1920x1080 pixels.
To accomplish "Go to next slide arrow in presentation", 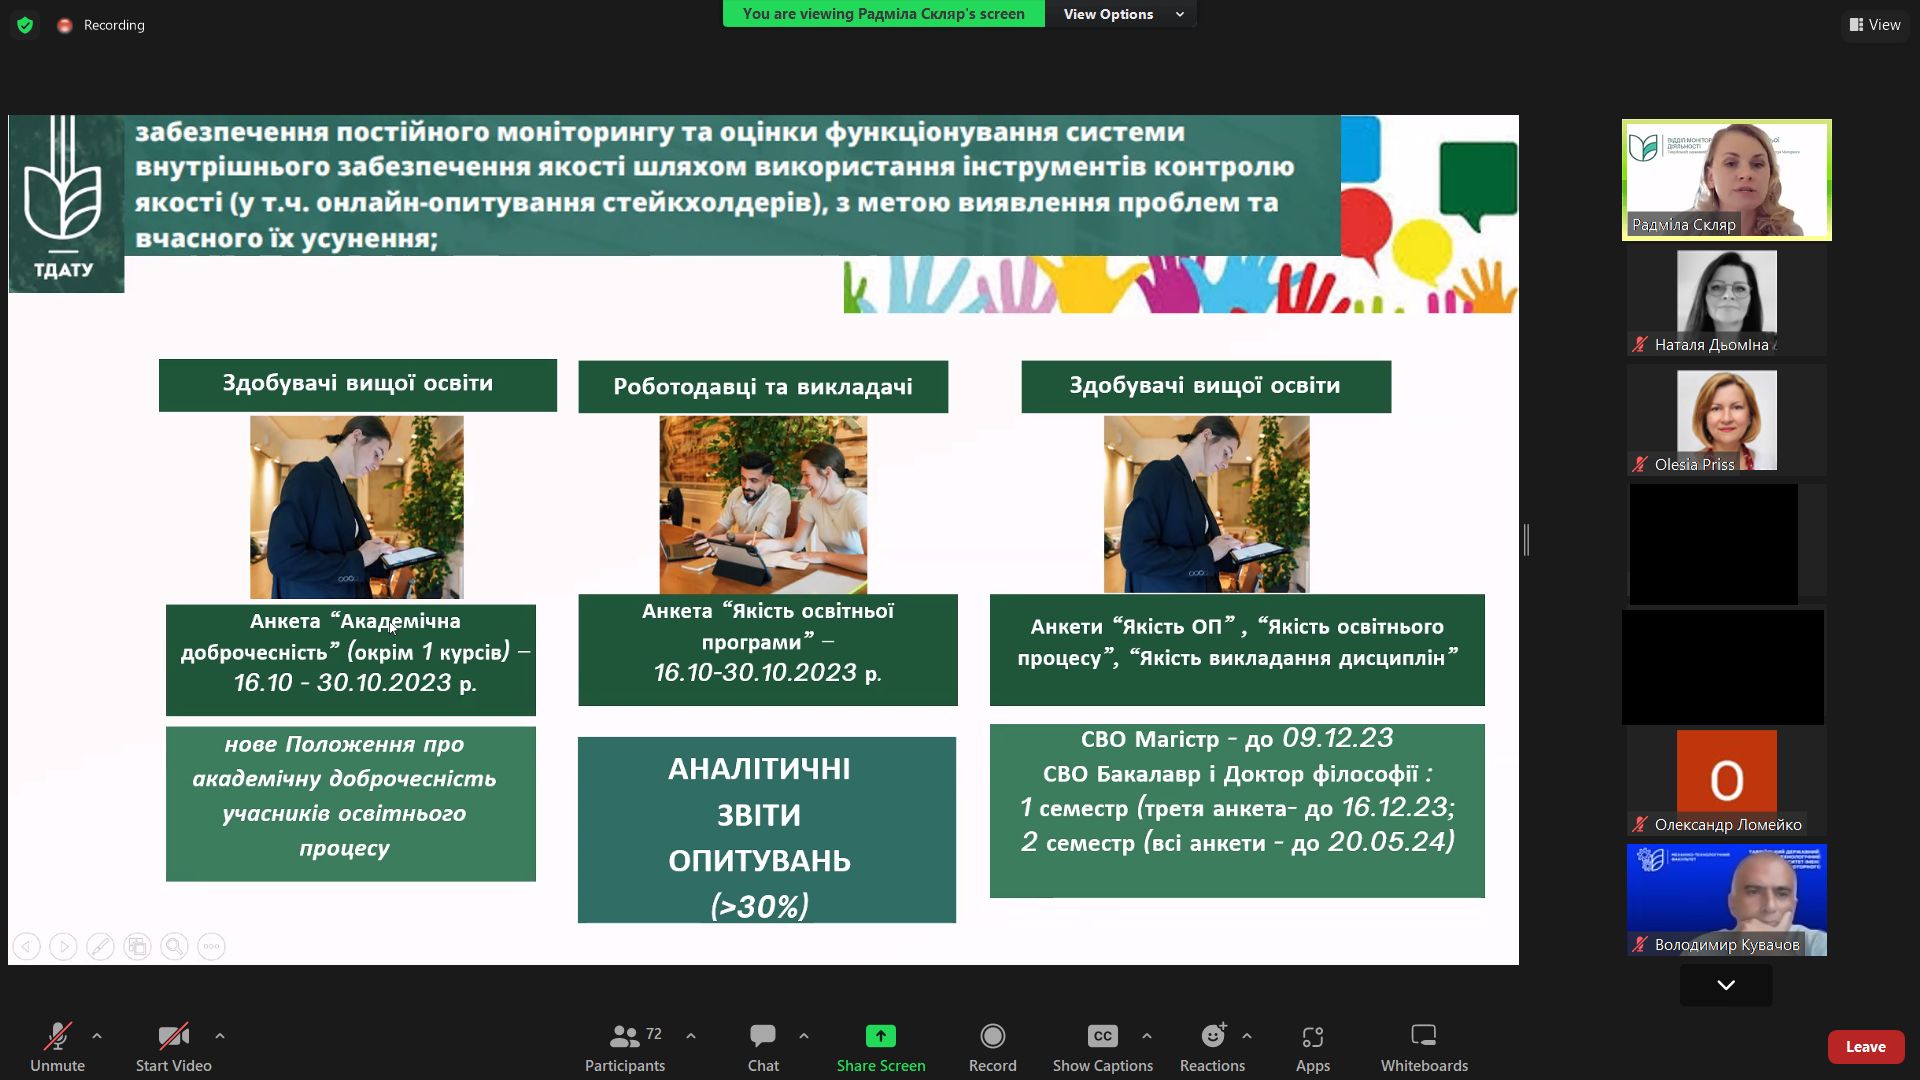I will (x=63, y=946).
